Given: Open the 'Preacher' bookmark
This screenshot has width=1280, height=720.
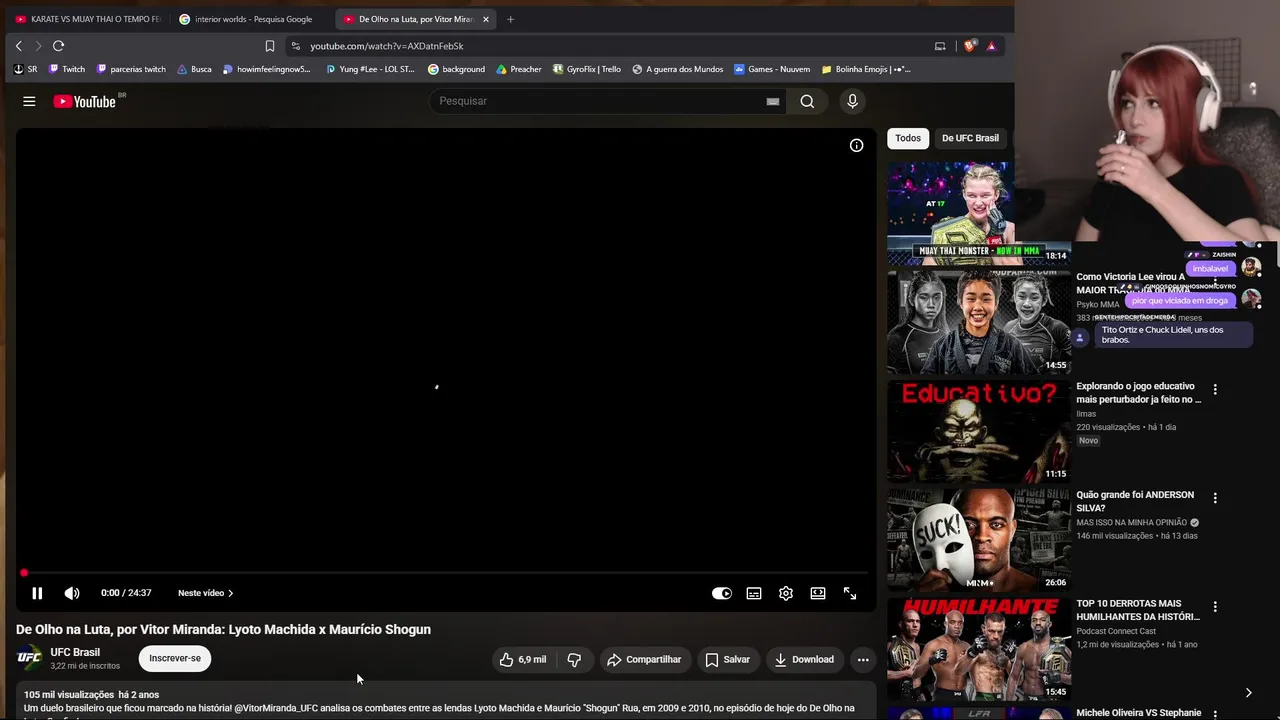Looking at the screenshot, I should pos(518,69).
